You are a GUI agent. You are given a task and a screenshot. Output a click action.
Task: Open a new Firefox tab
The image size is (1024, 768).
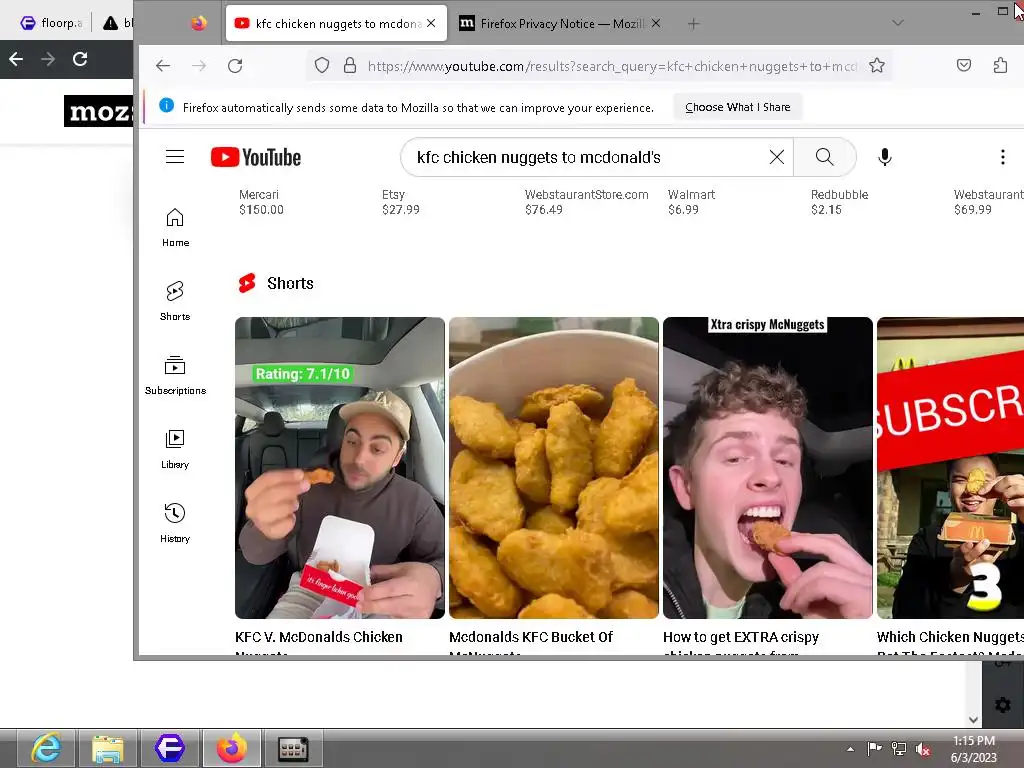[x=694, y=24]
